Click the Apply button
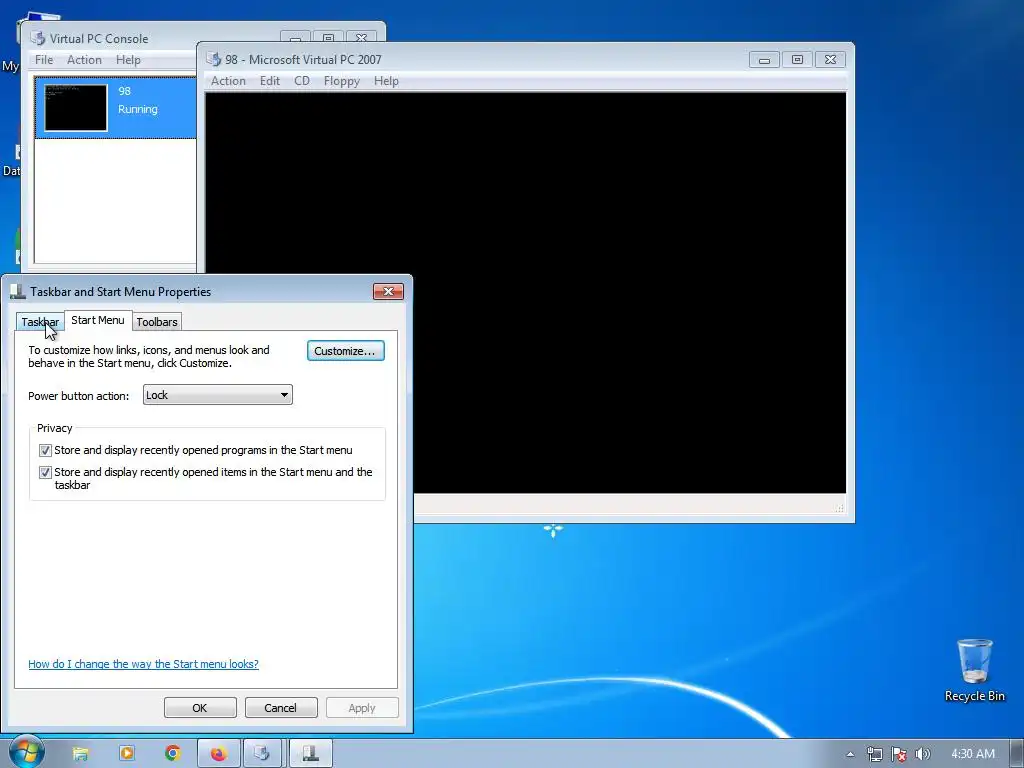 (362, 708)
